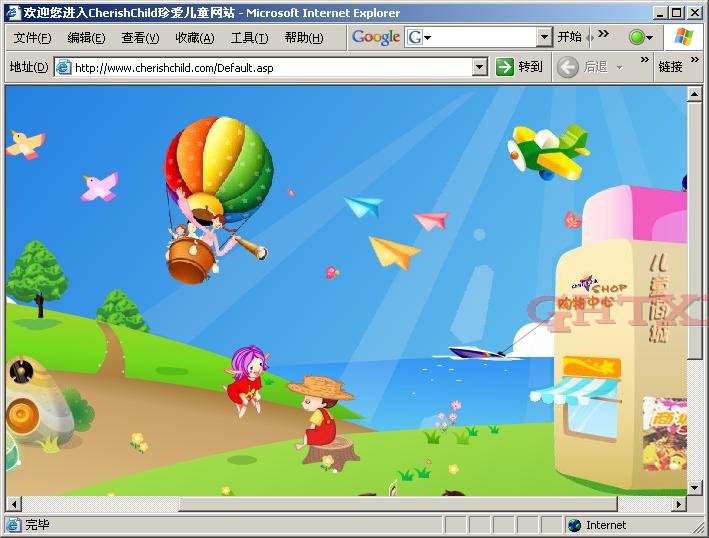Click the Internet zone globe icon
This screenshot has height=538, width=709.
coord(574,525)
